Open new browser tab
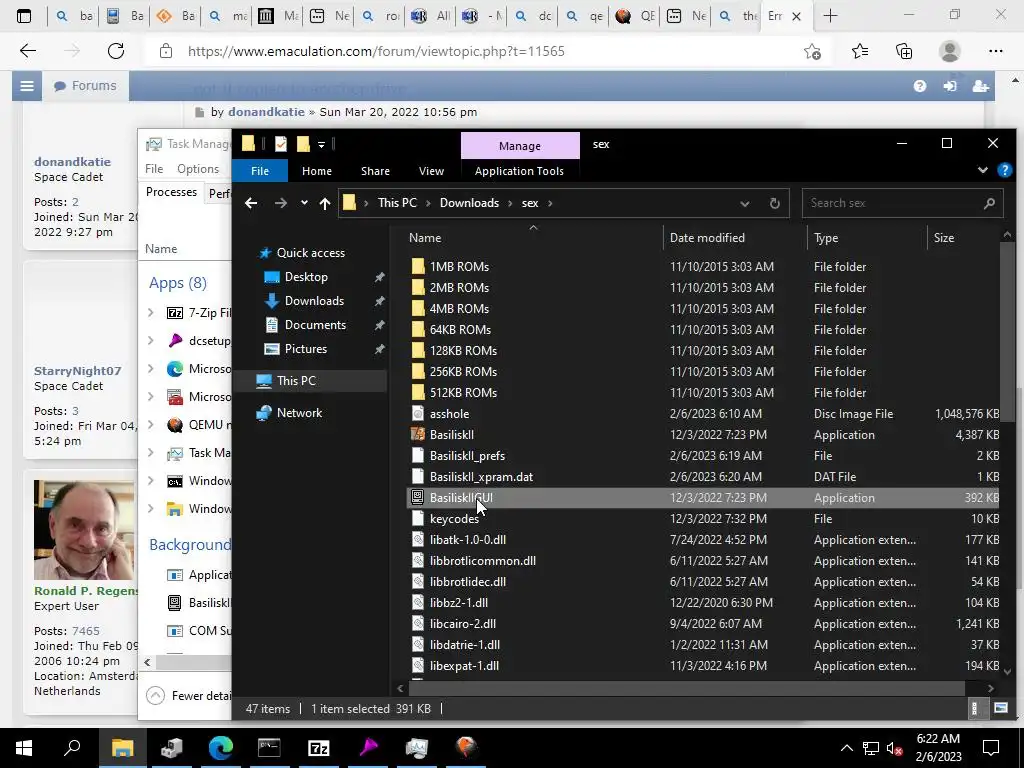Image resolution: width=1024 pixels, height=768 pixels. 830,16
